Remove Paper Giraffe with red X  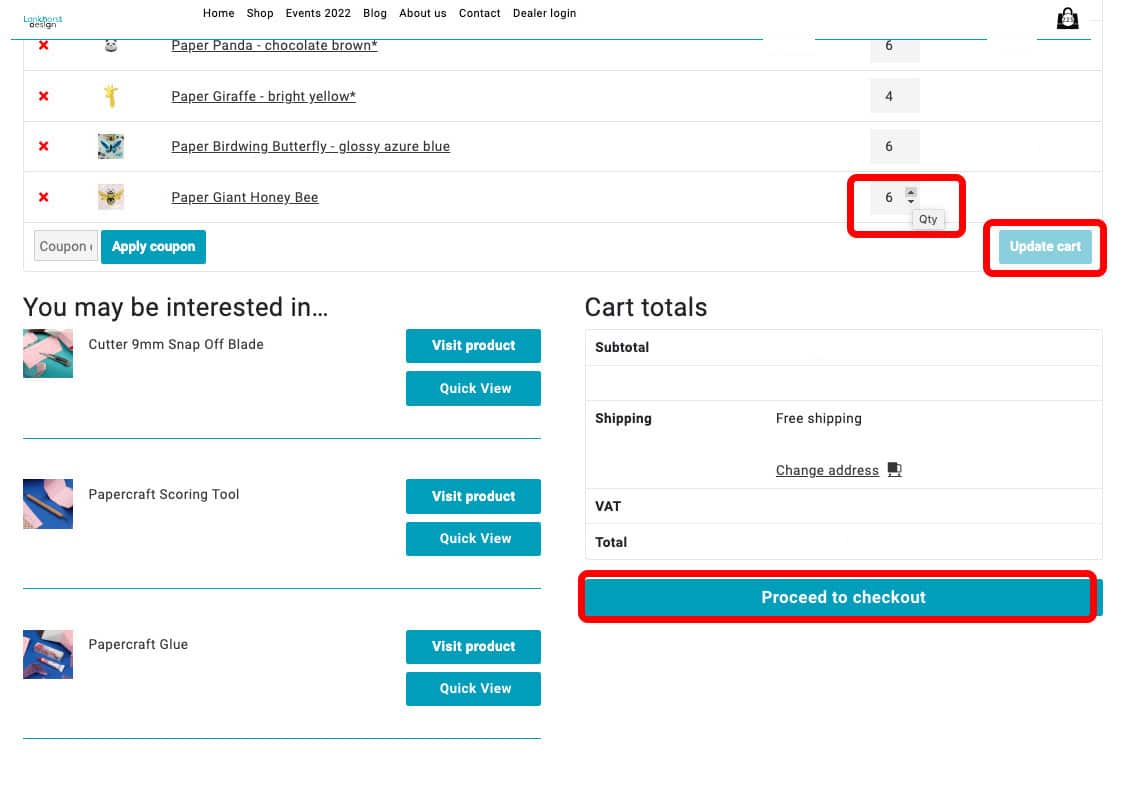point(43,96)
